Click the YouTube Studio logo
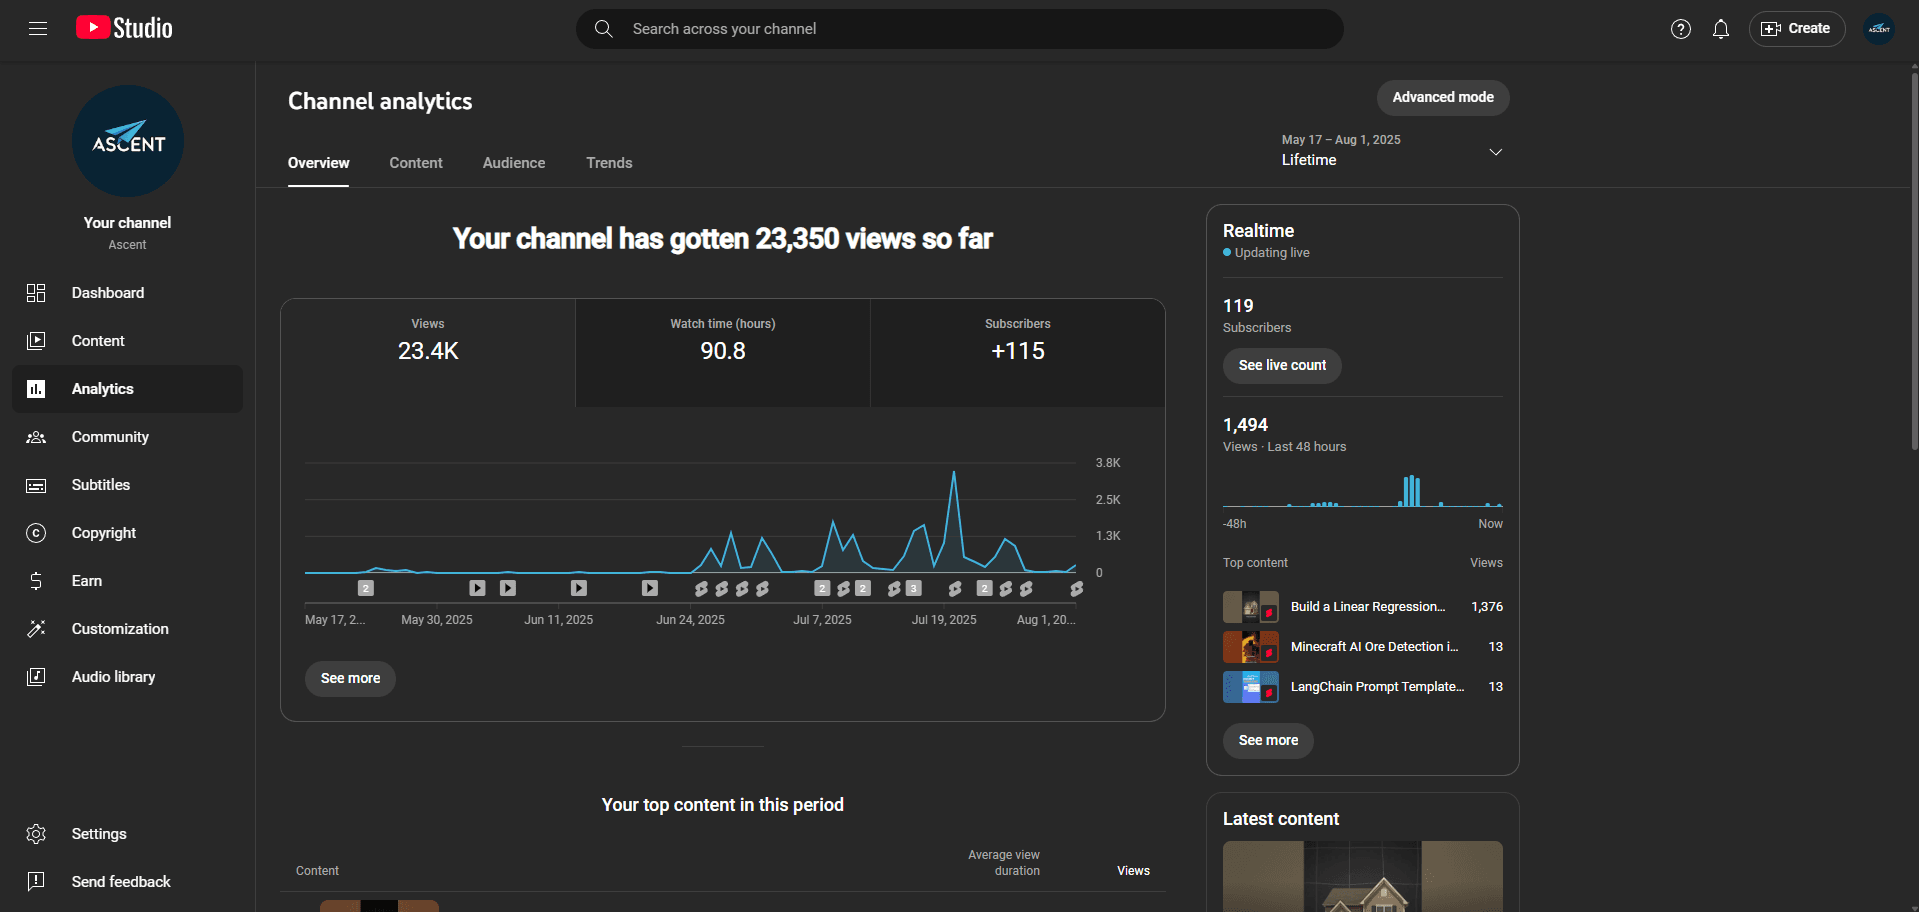 click(x=125, y=28)
